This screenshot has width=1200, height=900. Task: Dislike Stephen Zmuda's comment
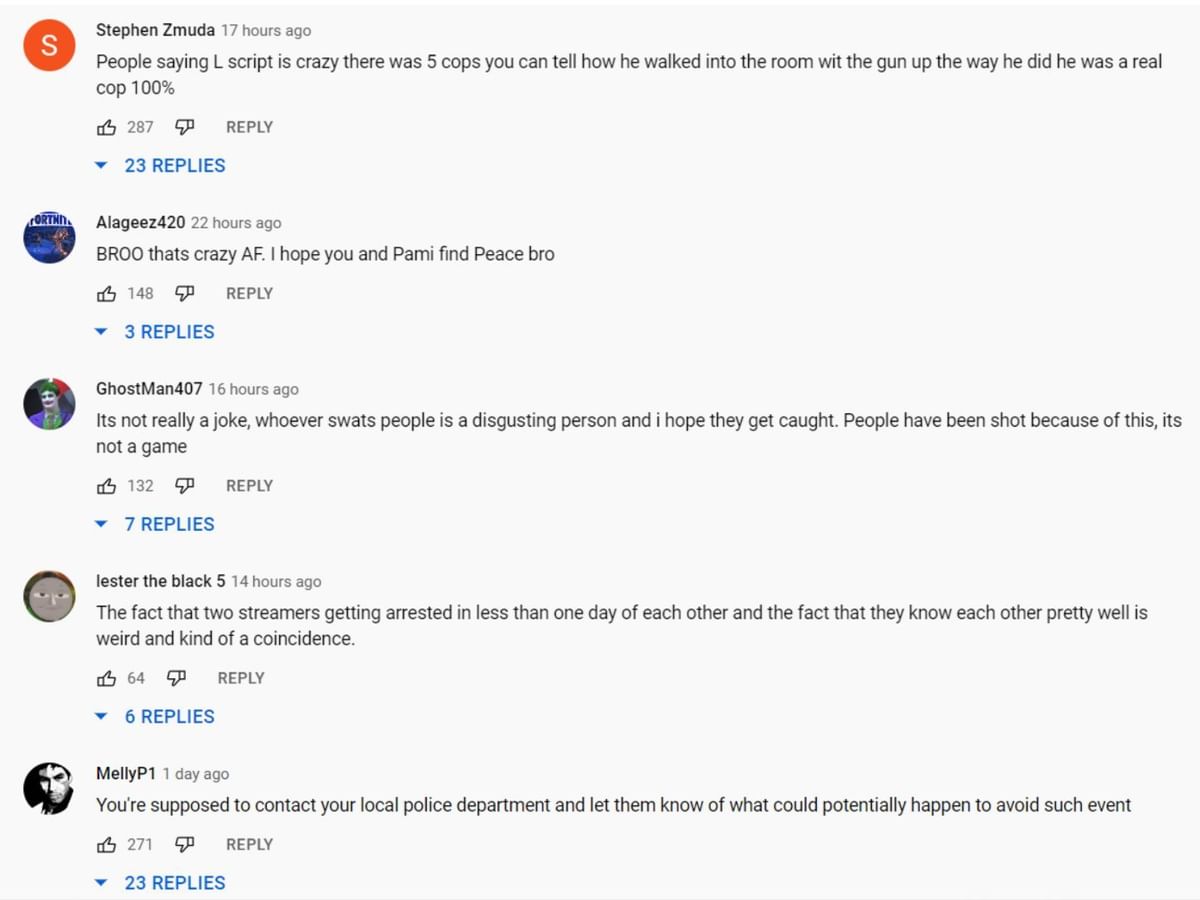184,127
